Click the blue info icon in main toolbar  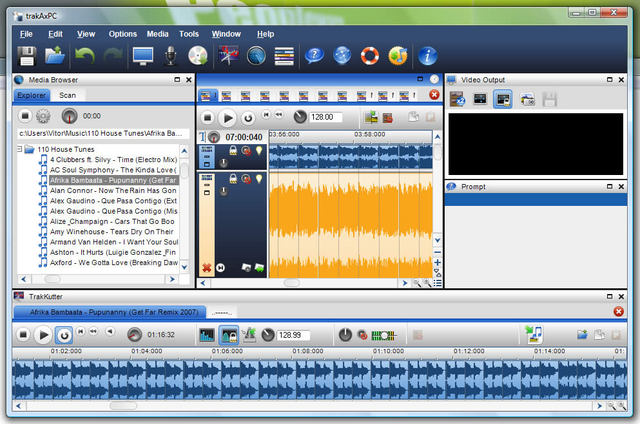click(429, 56)
